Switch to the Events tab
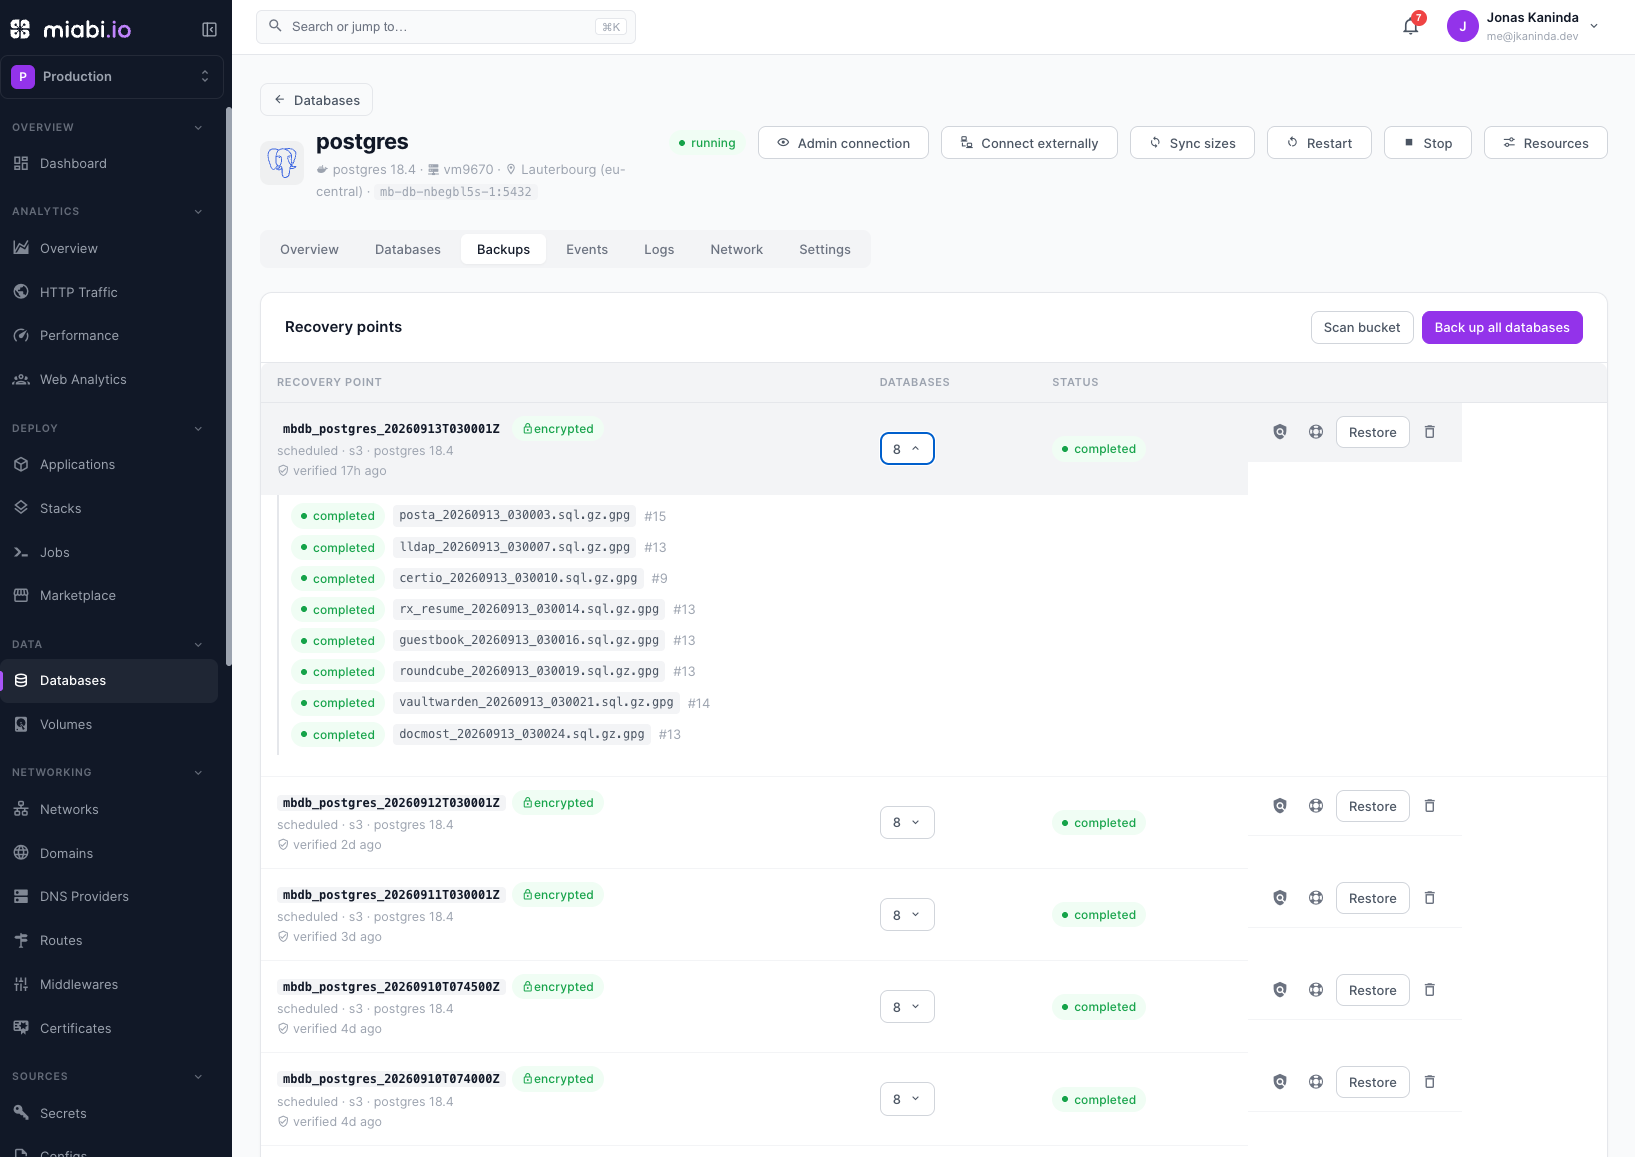Screen dimensions: 1635x1157 coord(587,250)
